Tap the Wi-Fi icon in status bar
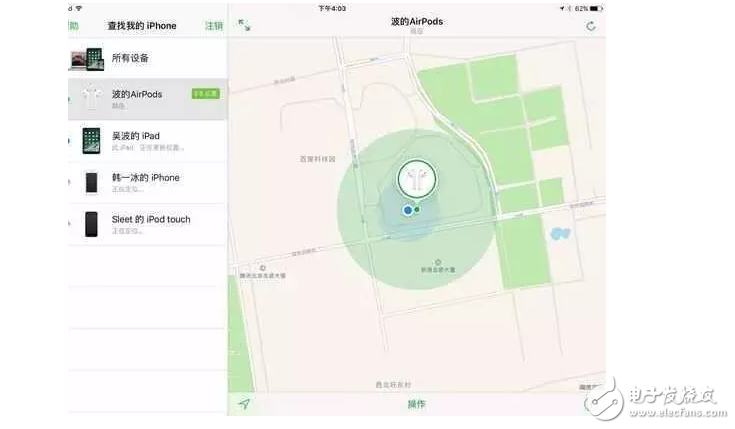 (x=79, y=8)
